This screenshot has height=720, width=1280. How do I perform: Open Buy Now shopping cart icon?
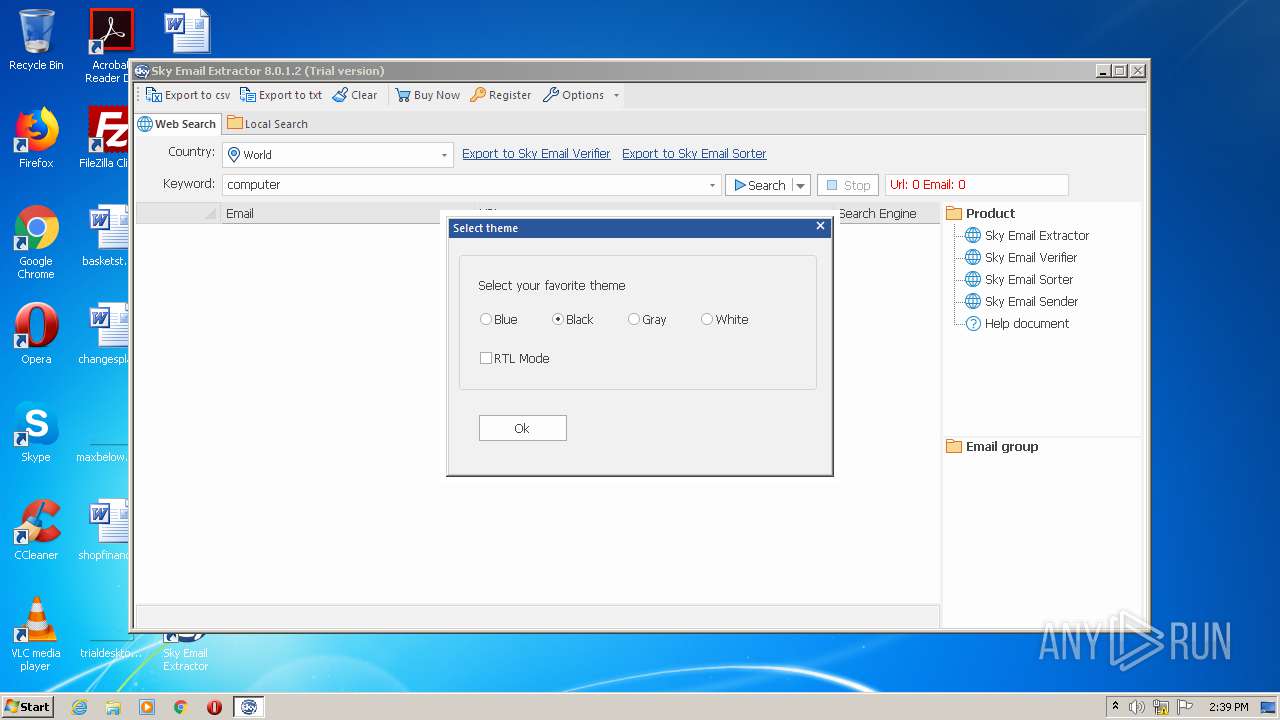[x=403, y=95]
